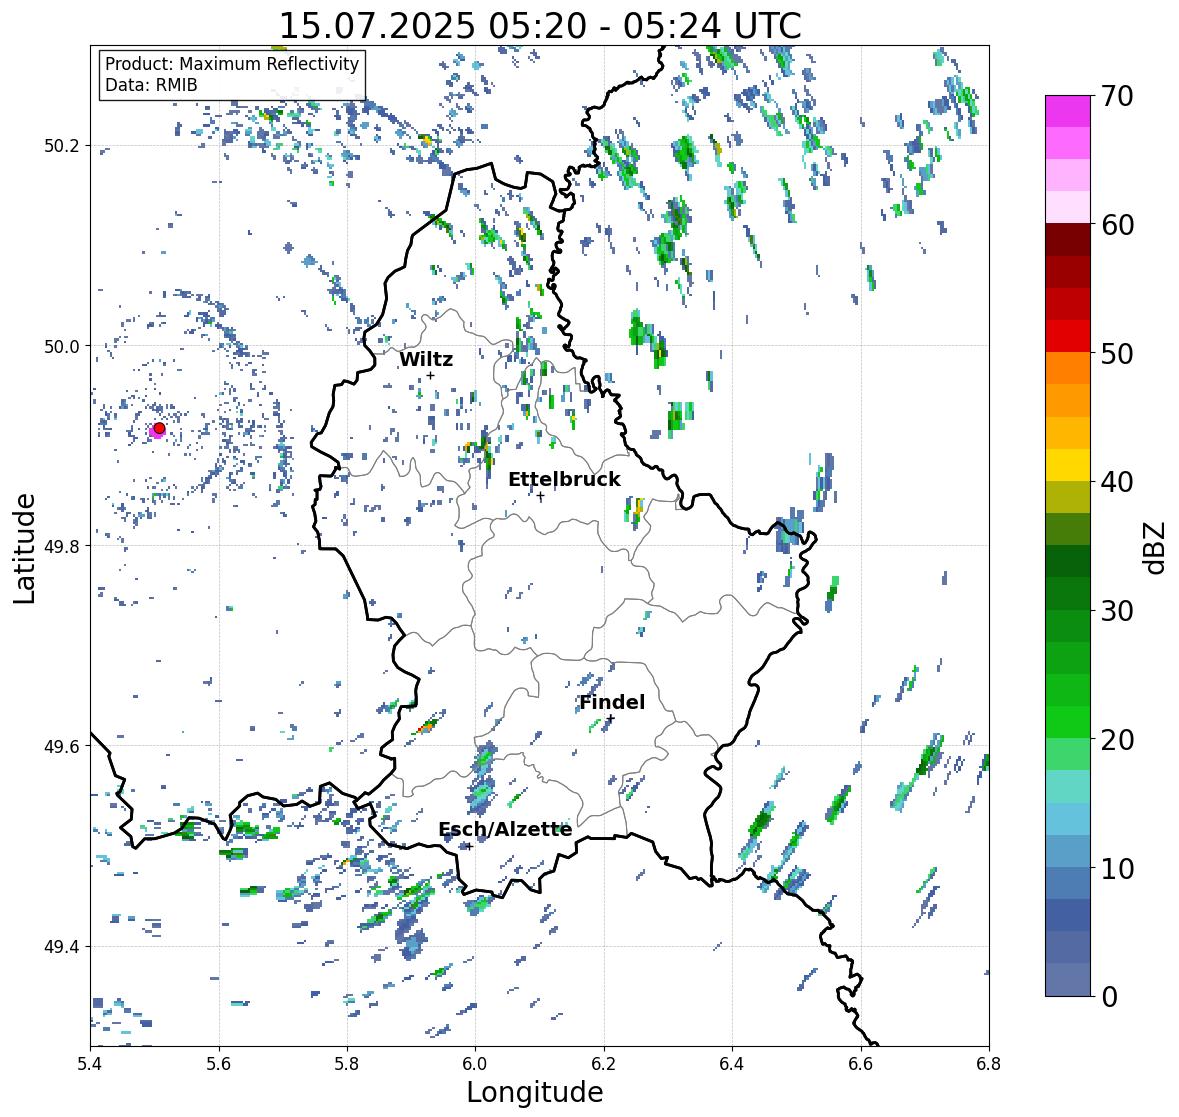Click the cross marker at Findel
The image size is (1179, 1117).
pos(611,719)
